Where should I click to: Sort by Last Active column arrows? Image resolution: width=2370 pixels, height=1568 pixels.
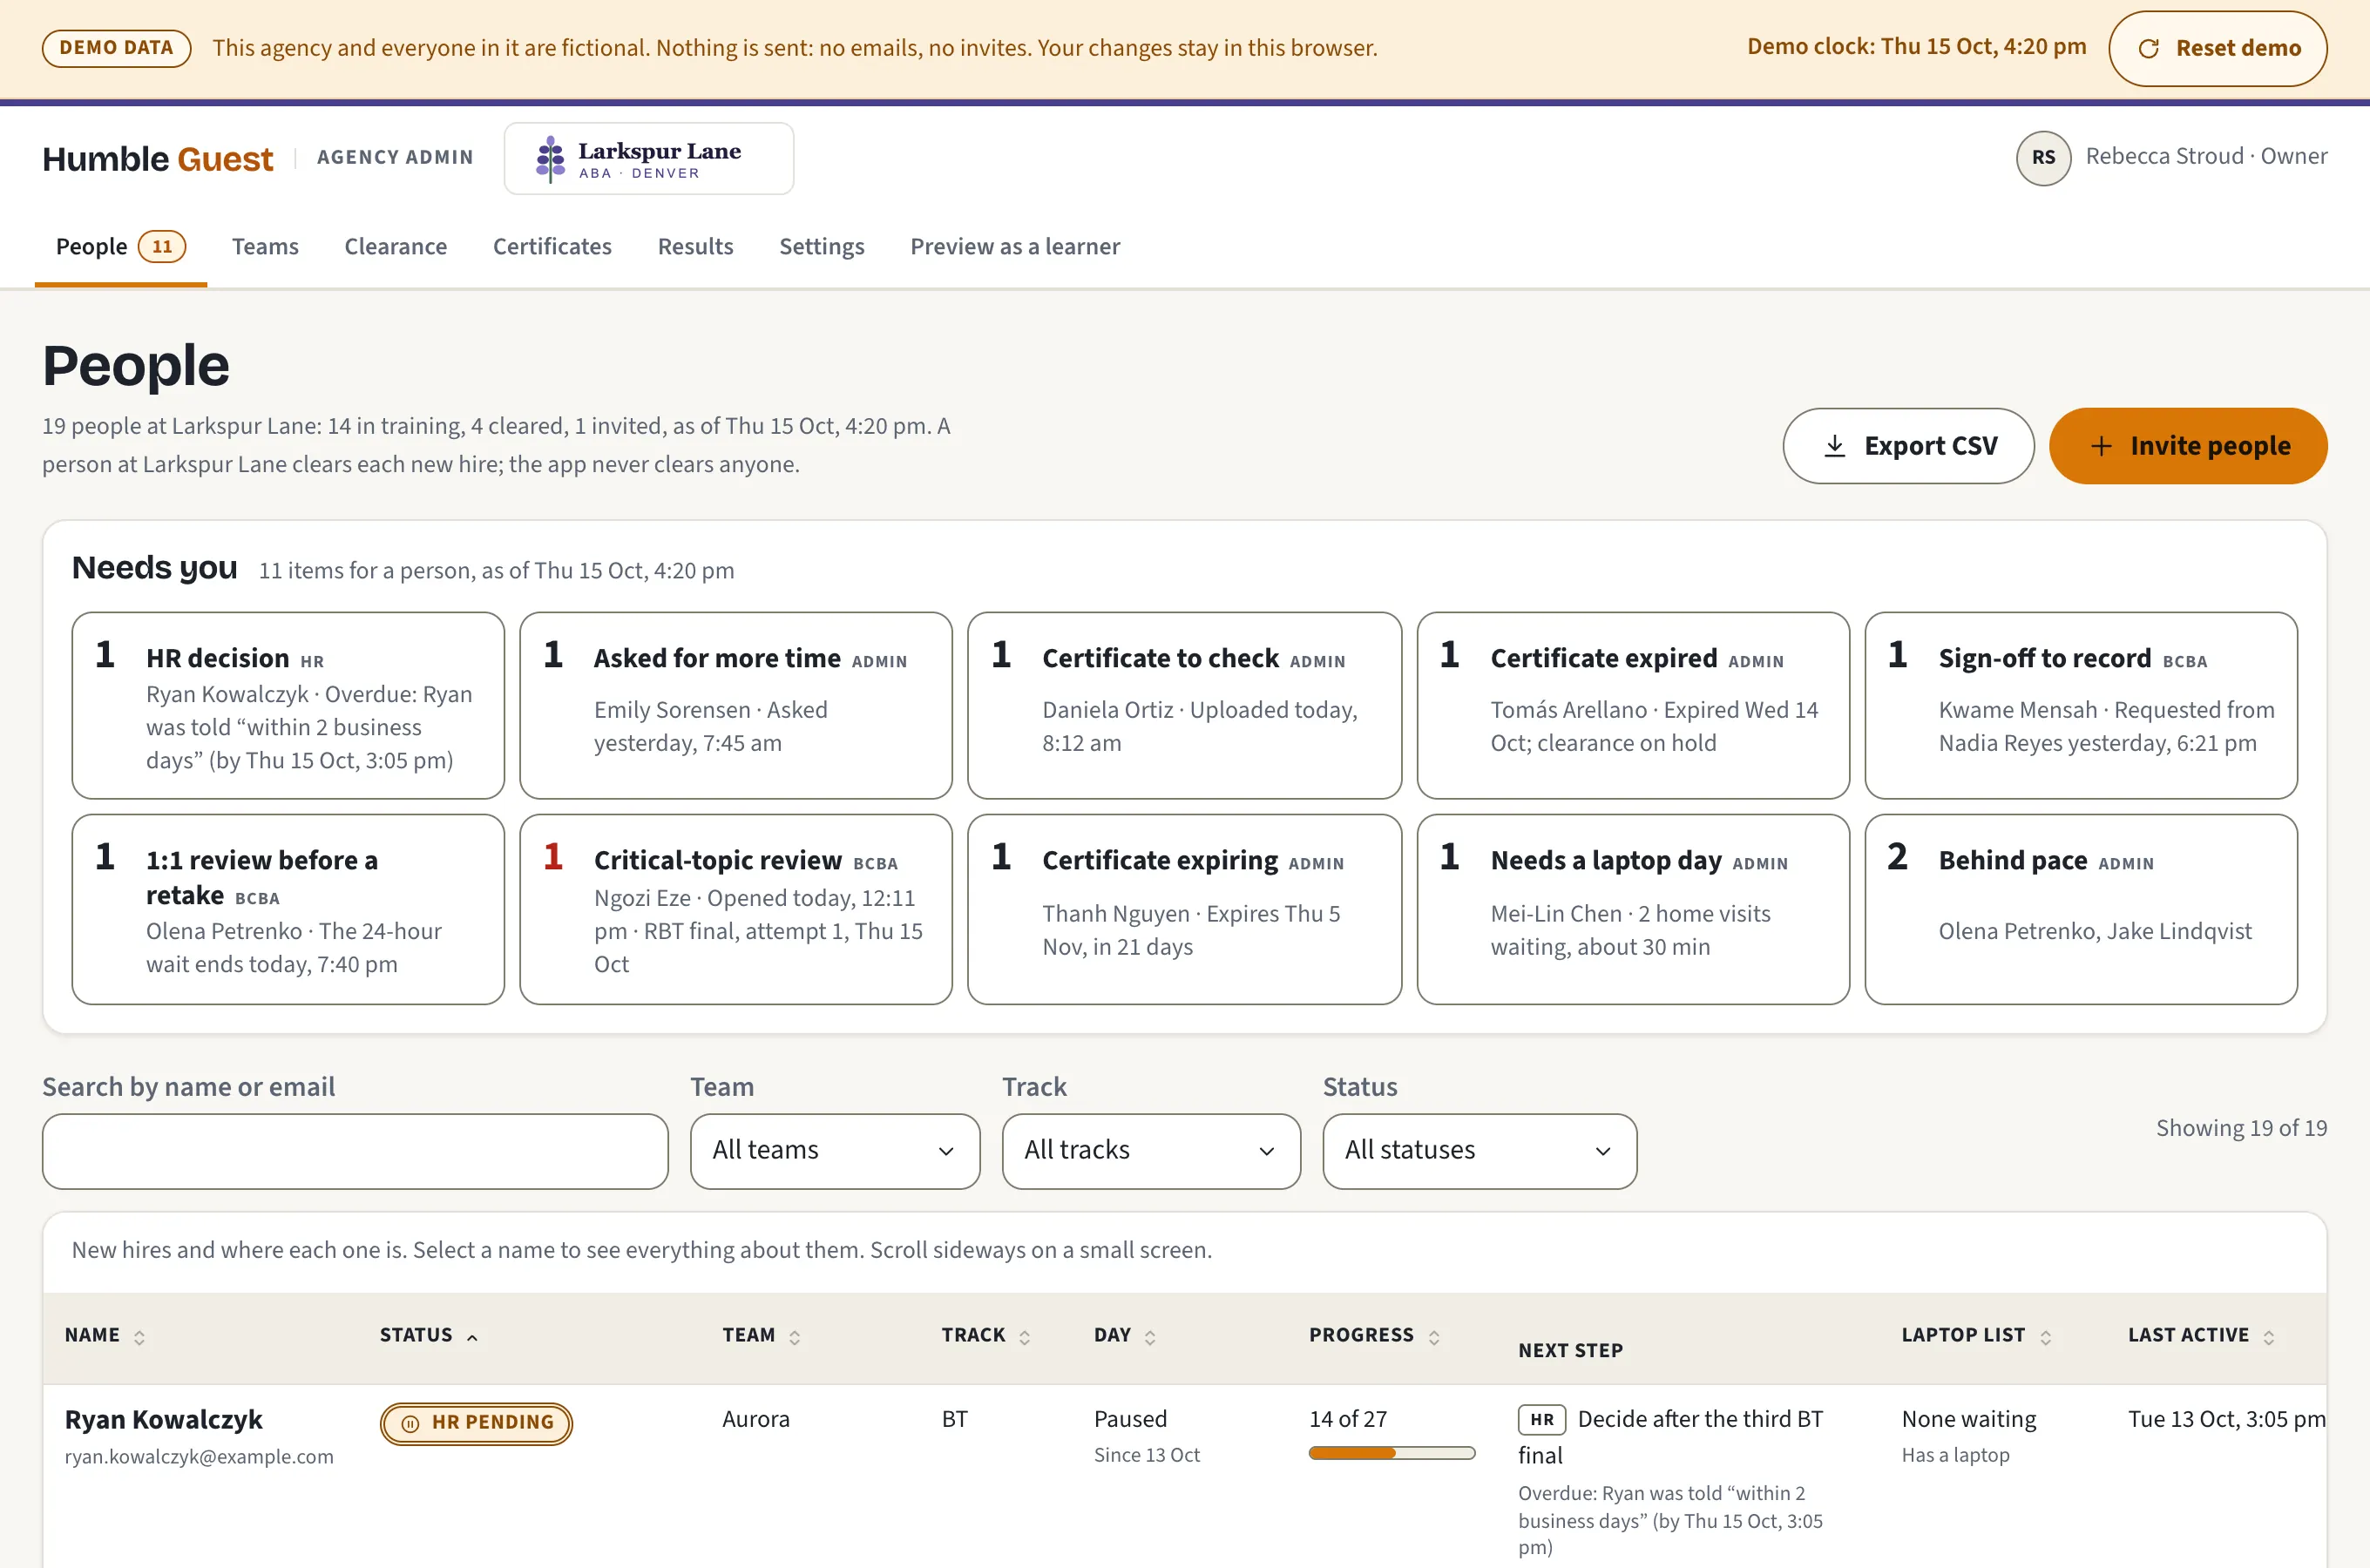(2268, 1337)
